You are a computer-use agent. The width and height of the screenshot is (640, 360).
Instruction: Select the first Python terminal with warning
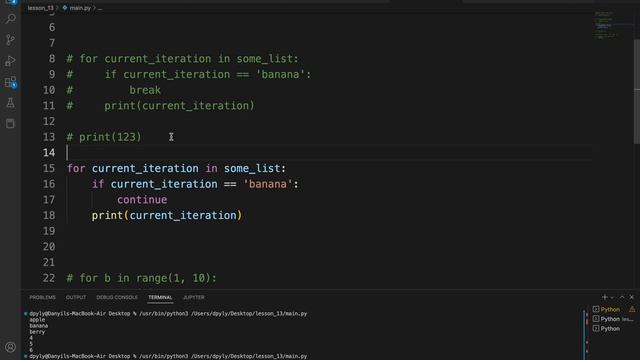point(610,309)
